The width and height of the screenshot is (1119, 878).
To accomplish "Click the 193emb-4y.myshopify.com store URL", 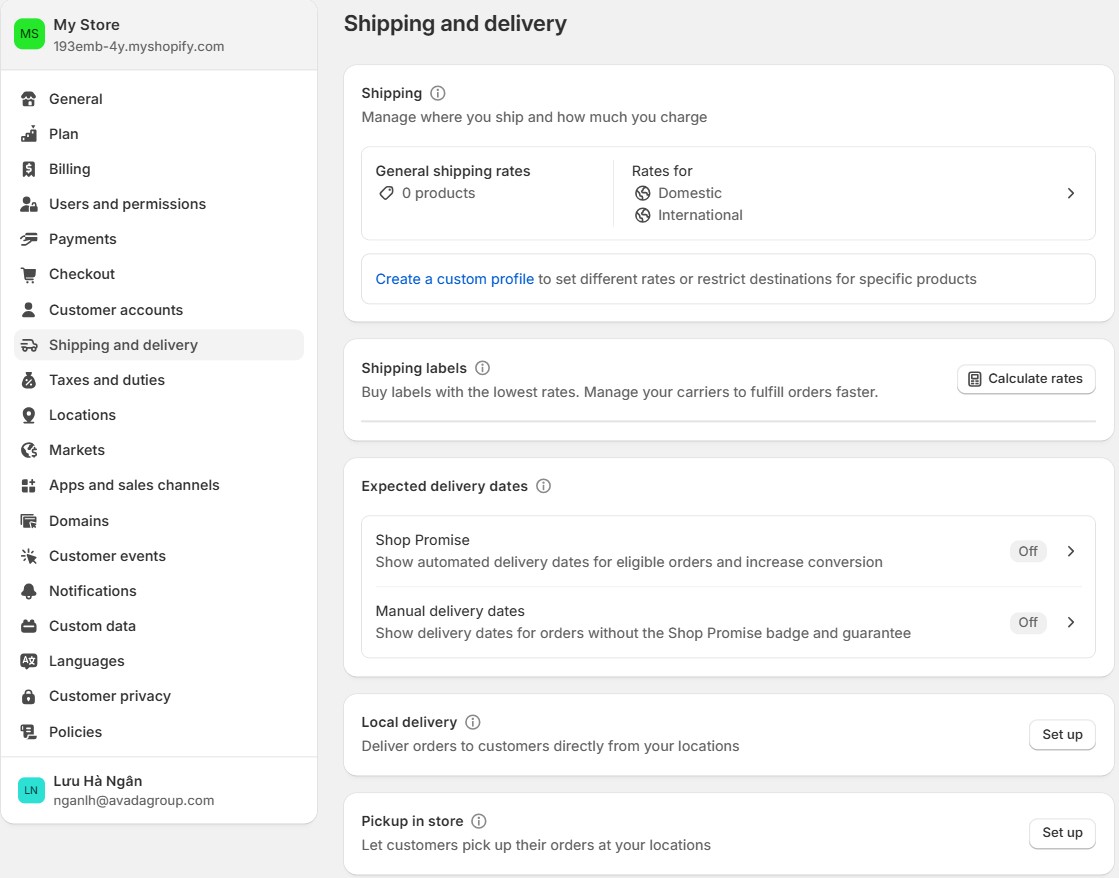I will pos(138,46).
